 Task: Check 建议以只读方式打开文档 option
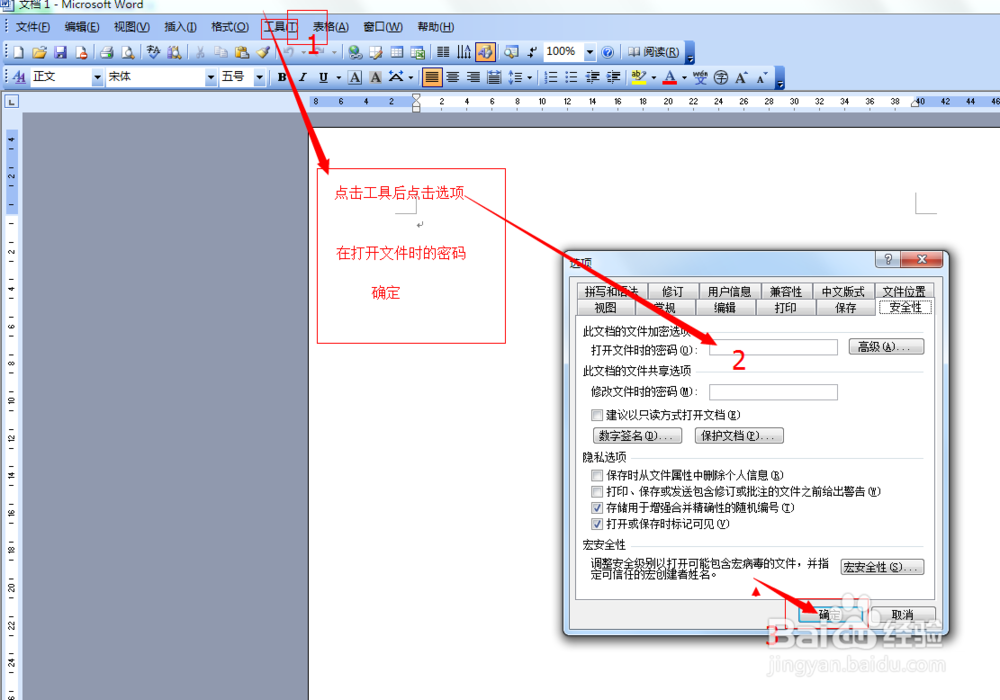(597, 415)
